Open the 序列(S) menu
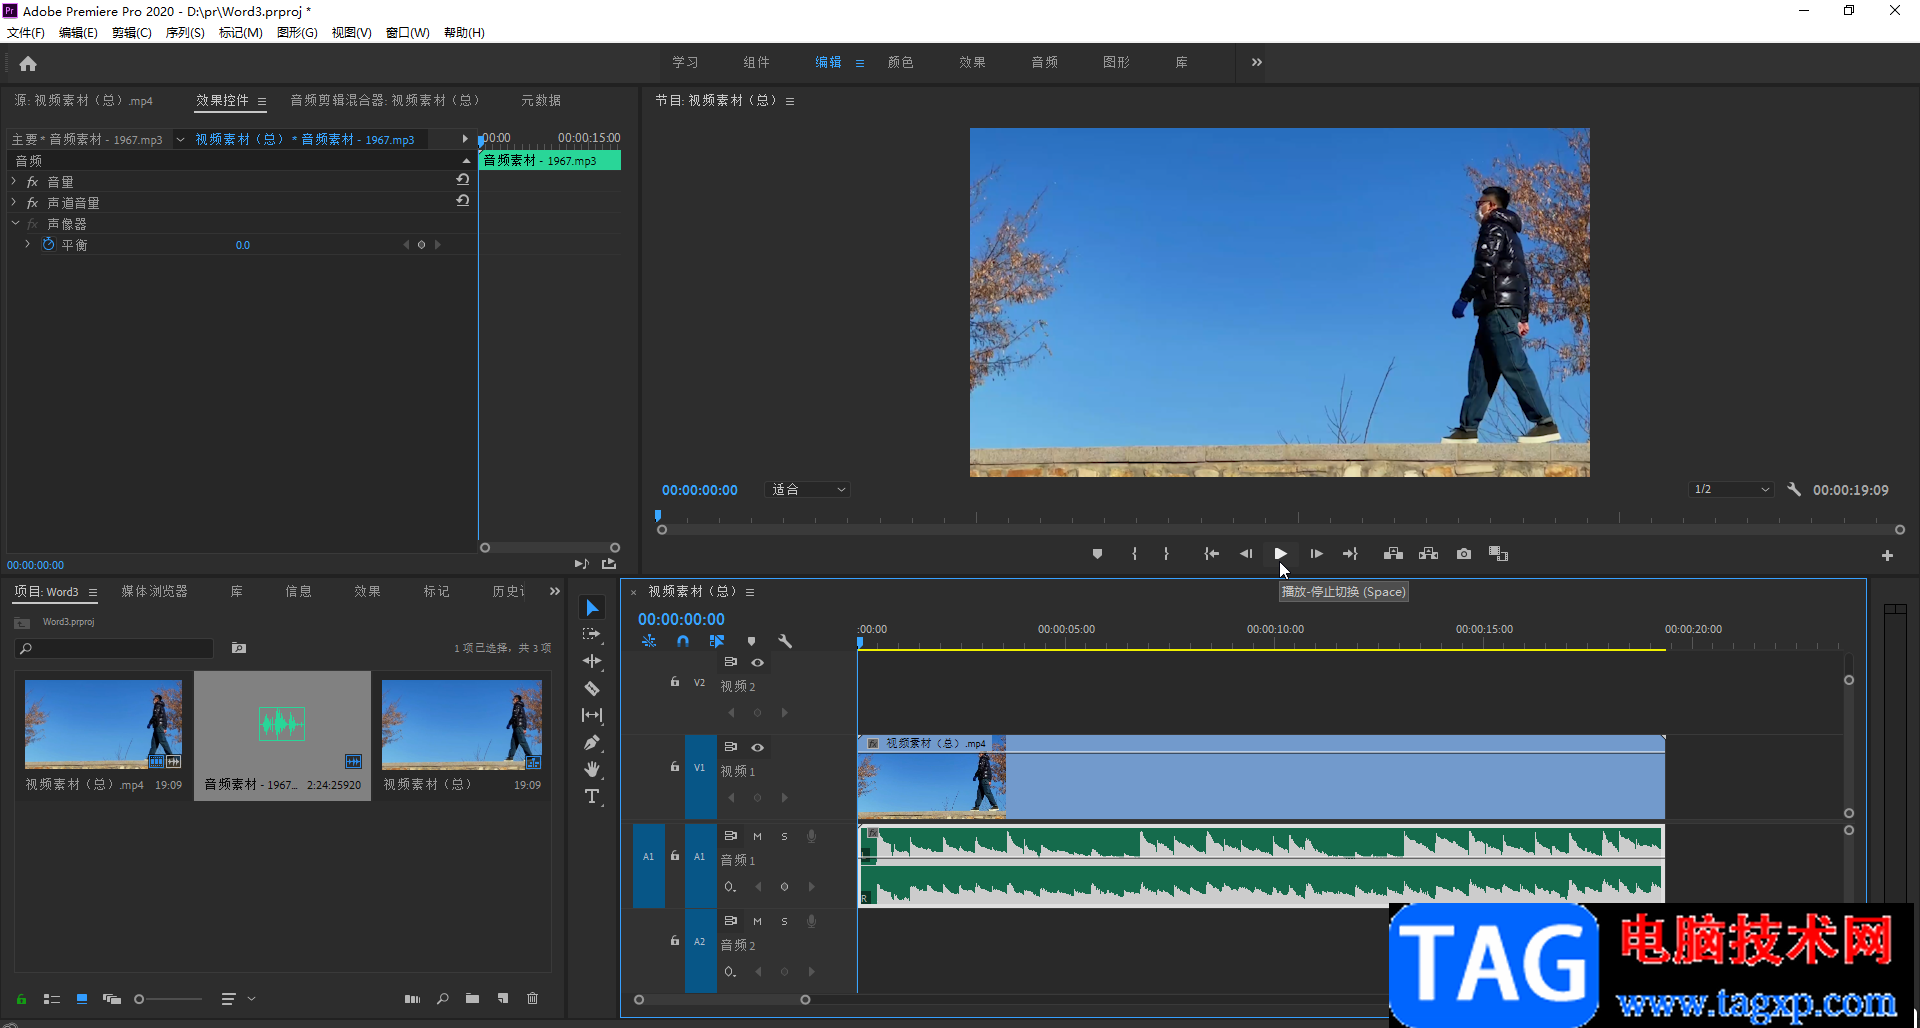 coord(185,33)
